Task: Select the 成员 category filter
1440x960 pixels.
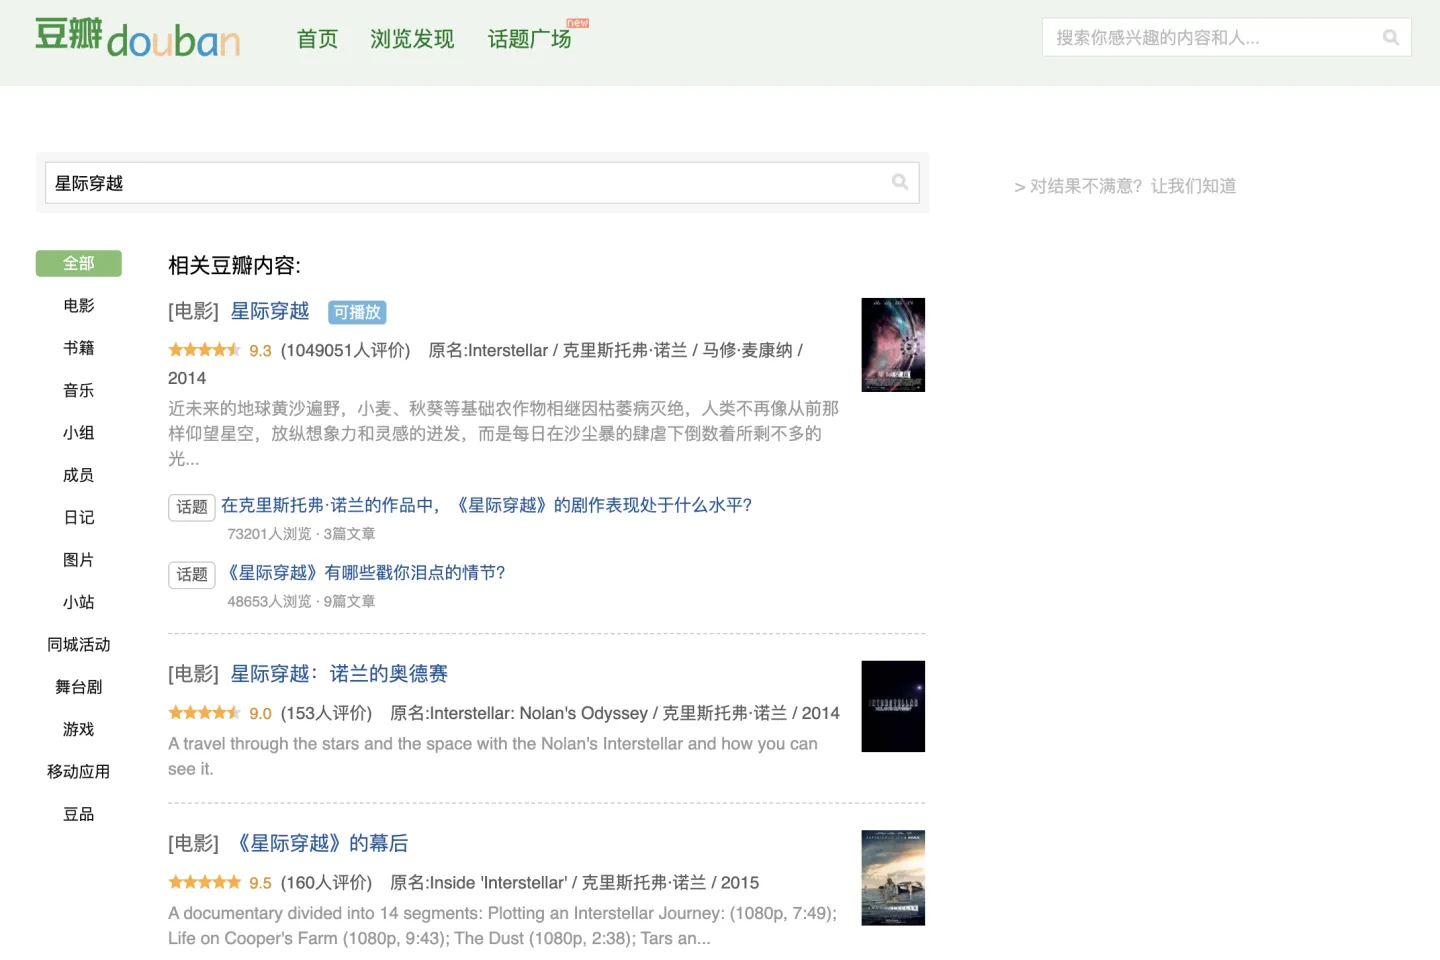Action: click(79, 475)
